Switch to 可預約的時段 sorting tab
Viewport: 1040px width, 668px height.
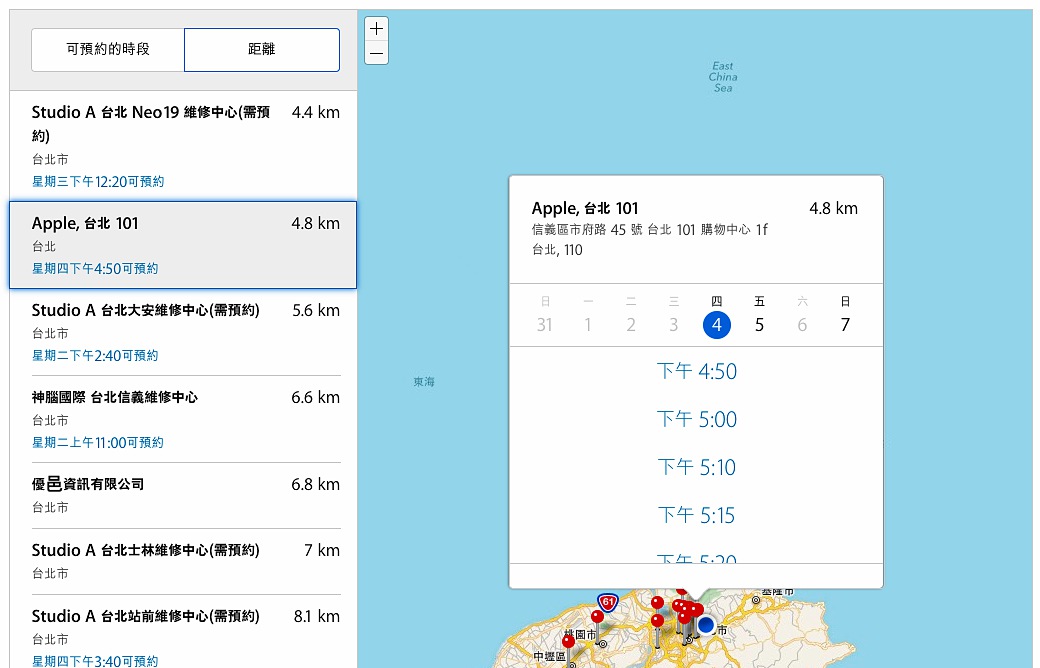[108, 49]
